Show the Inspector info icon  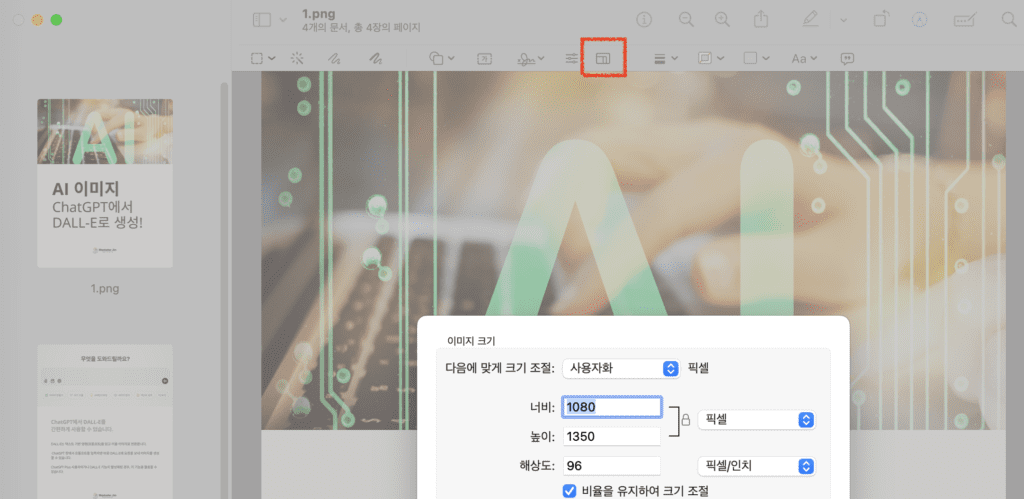[x=645, y=19]
